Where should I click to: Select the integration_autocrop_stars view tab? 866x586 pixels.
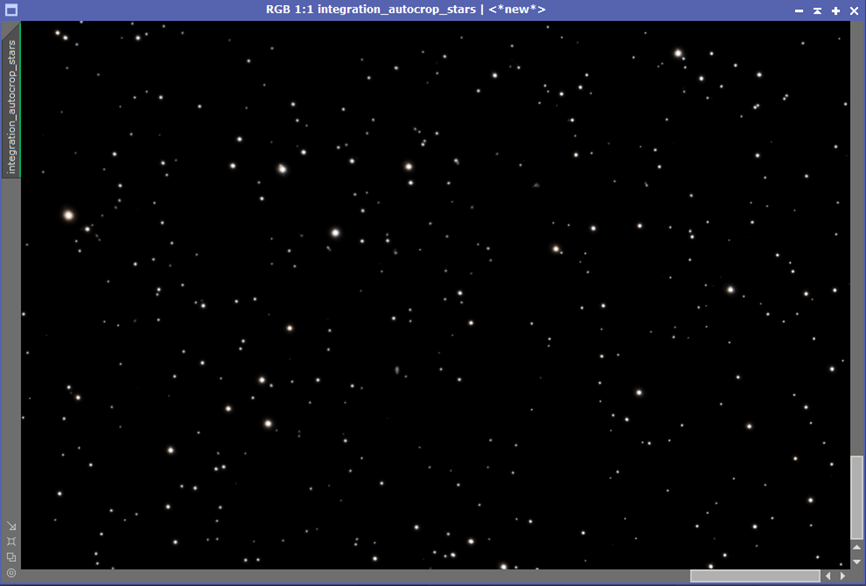(11, 101)
